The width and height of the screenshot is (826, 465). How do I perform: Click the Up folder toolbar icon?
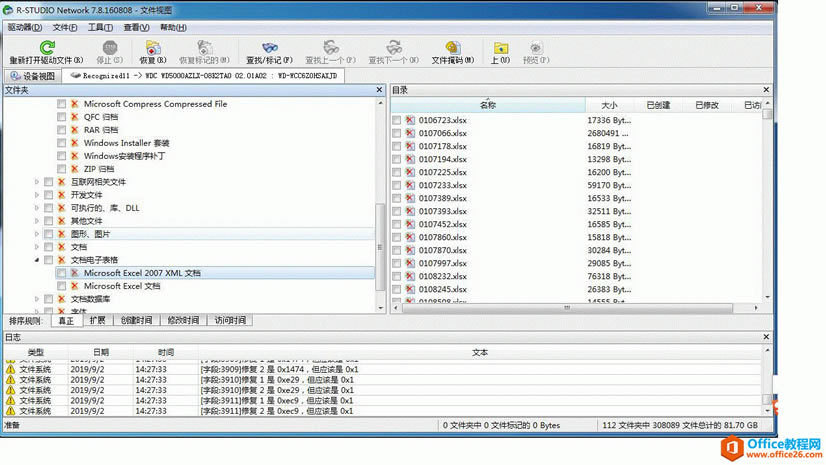(500, 48)
